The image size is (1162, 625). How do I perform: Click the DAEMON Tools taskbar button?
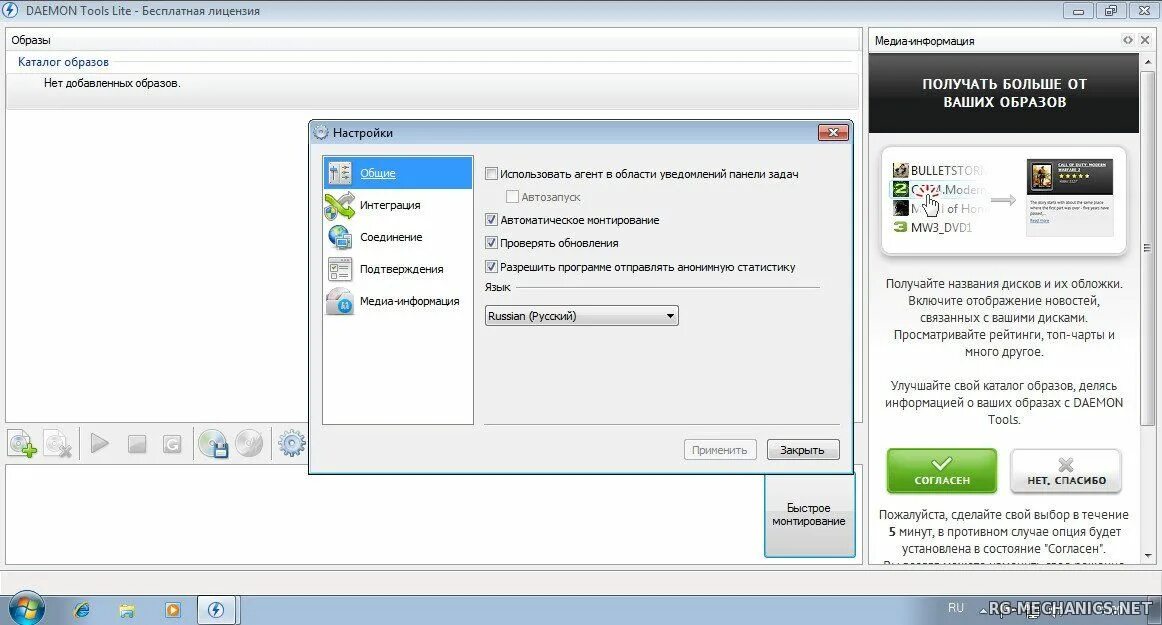point(216,610)
